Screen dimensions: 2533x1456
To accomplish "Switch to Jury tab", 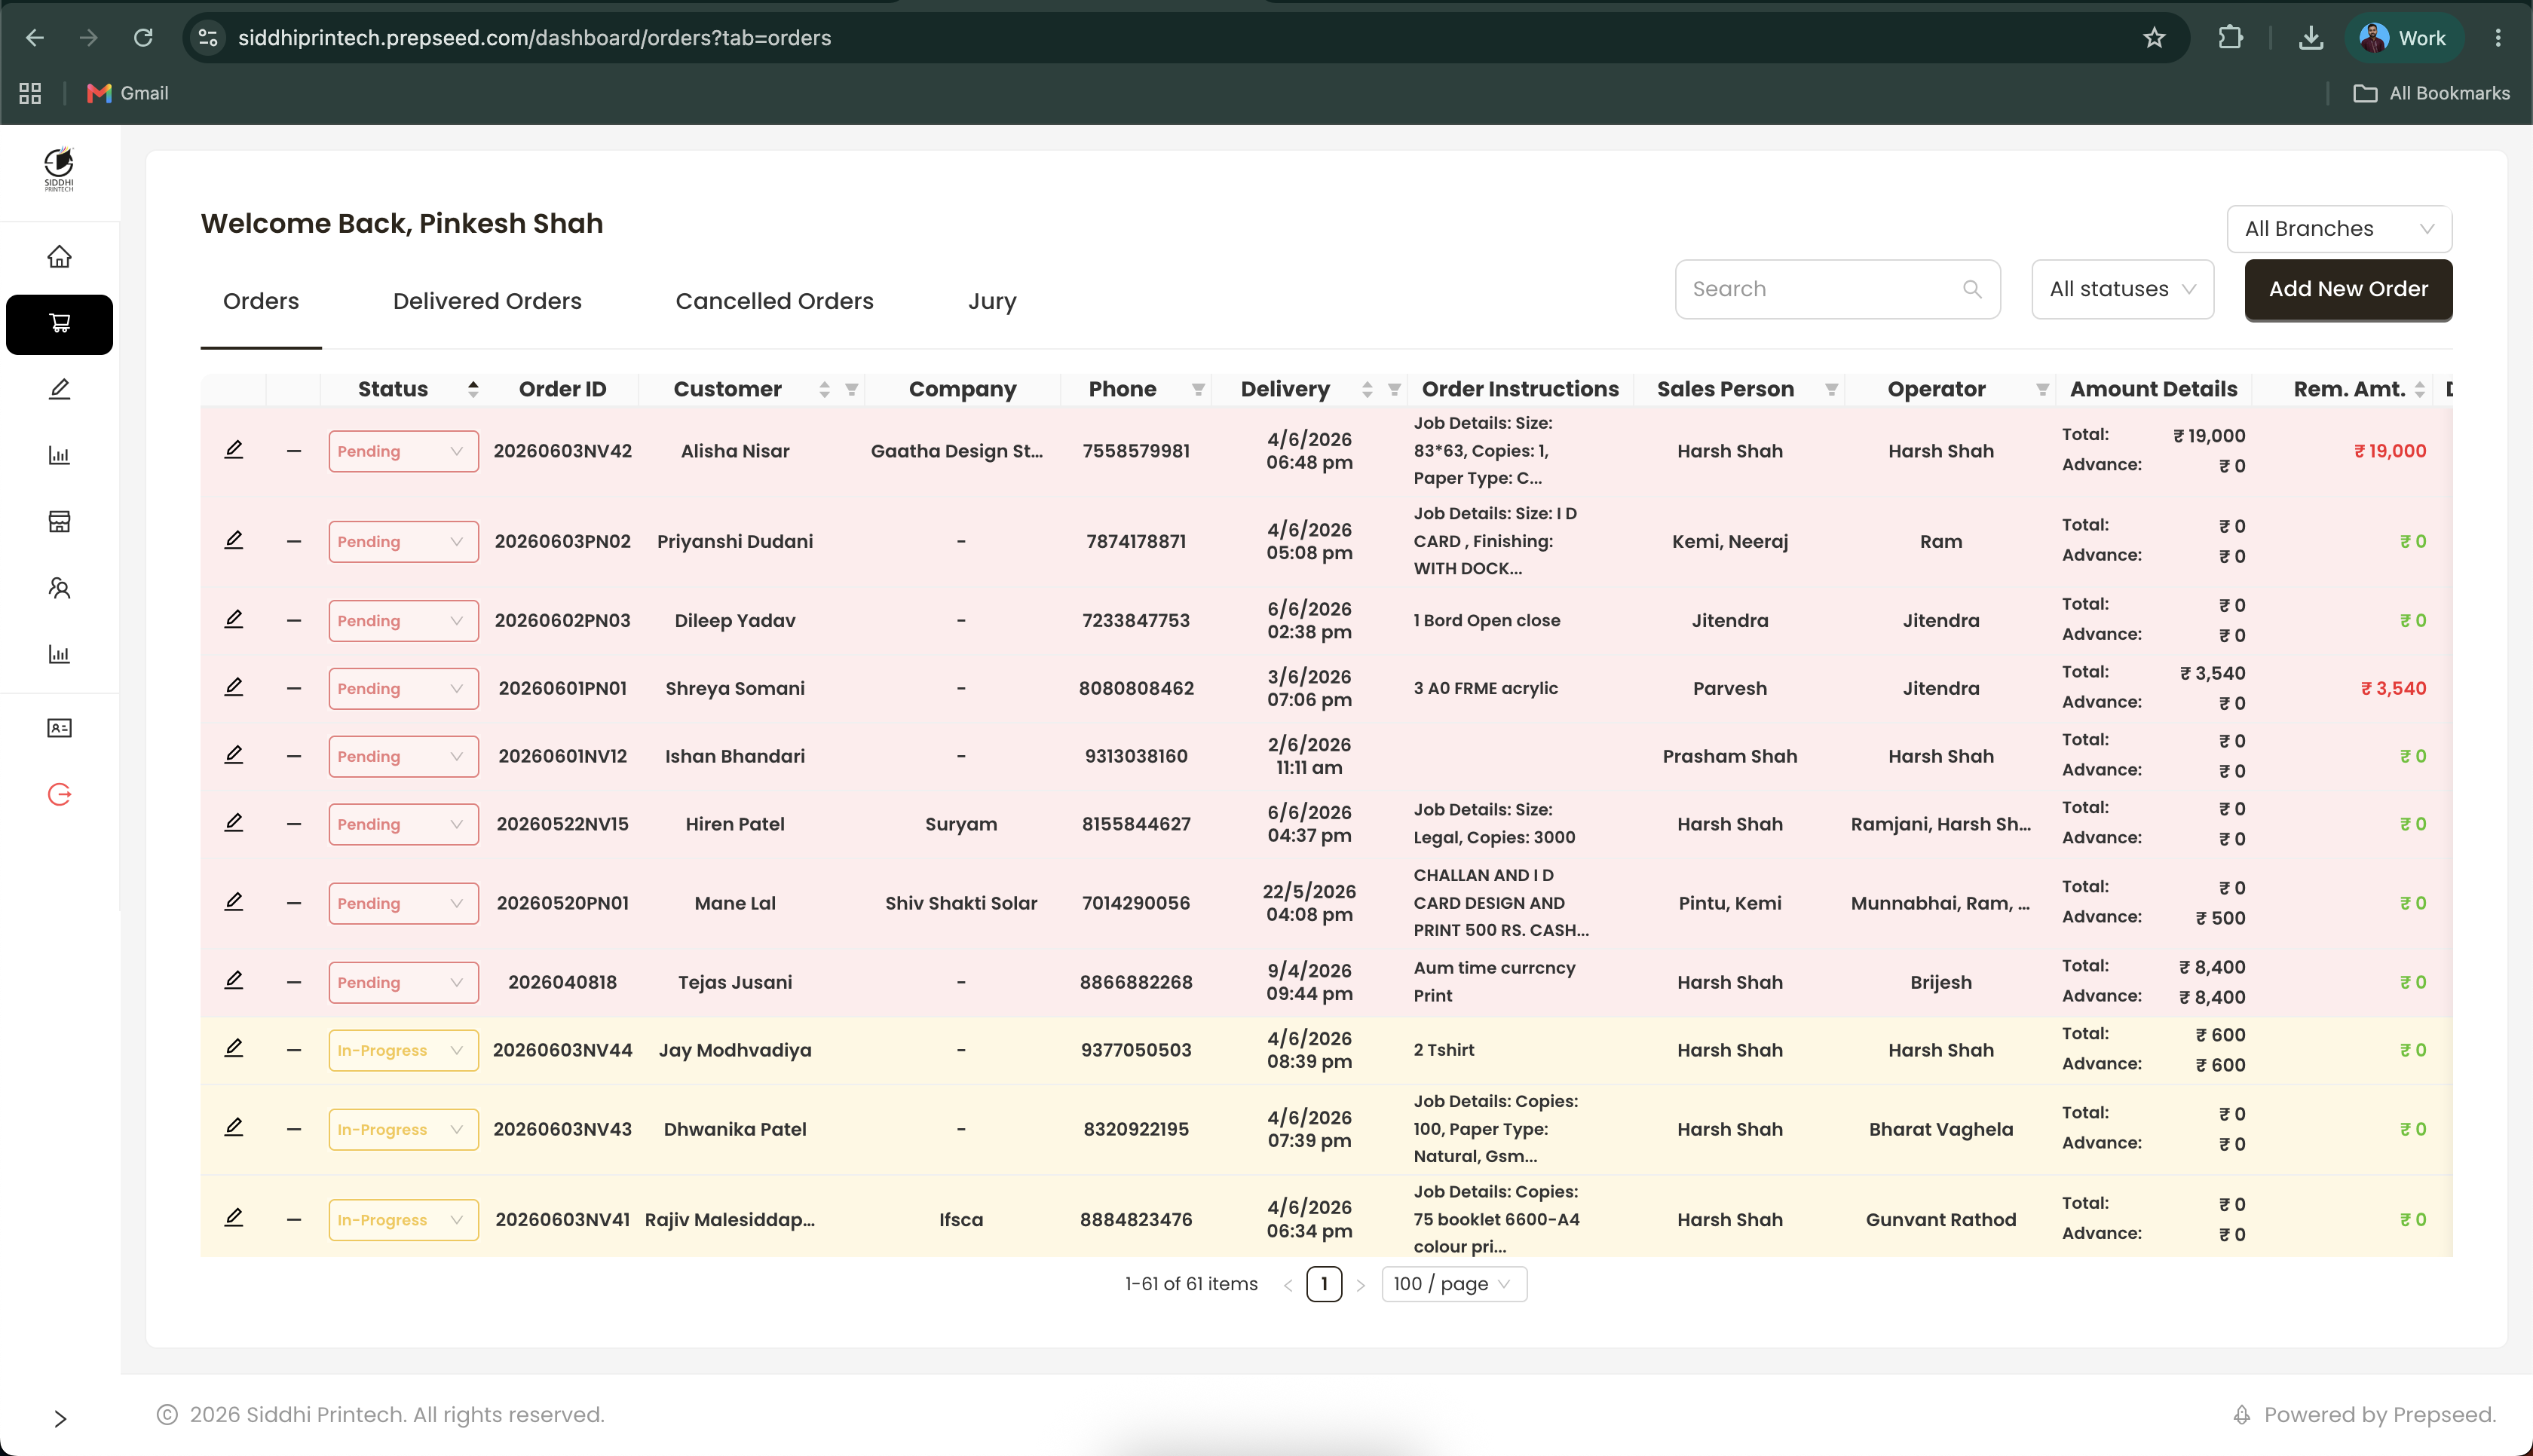I will [992, 301].
